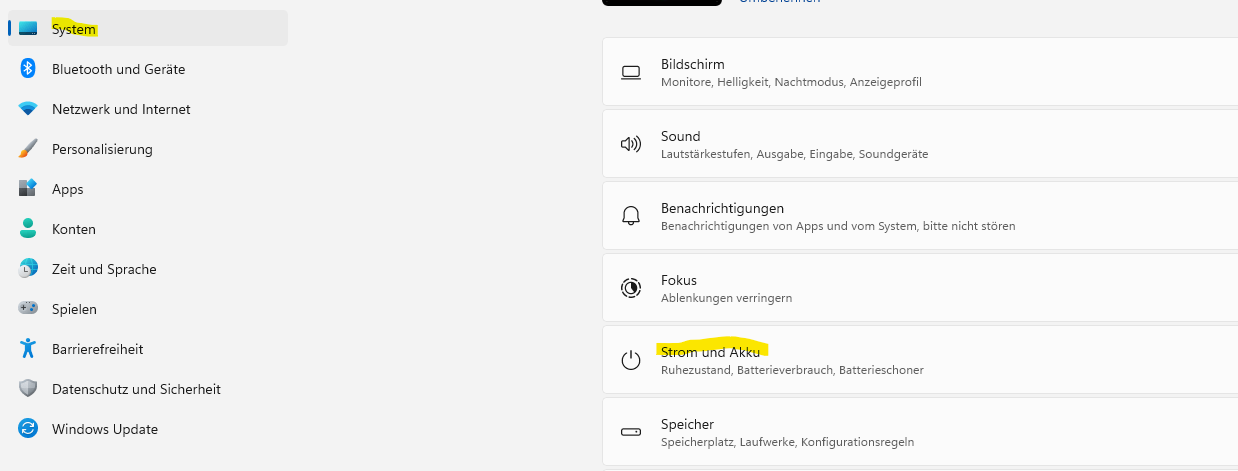Viewport: 1238px width, 471px height.
Task: Click the Windows Update refresh icon
Action: coord(28,428)
